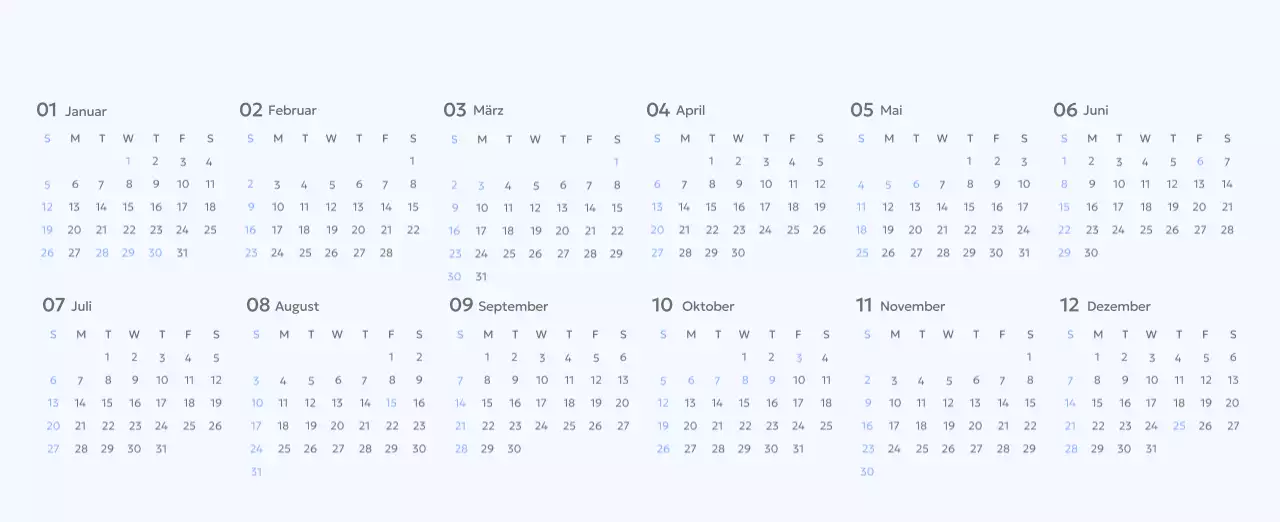The width and height of the screenshot is (1280, 522).
Task: Select day 1 in September
Action: tap(487, 357)
